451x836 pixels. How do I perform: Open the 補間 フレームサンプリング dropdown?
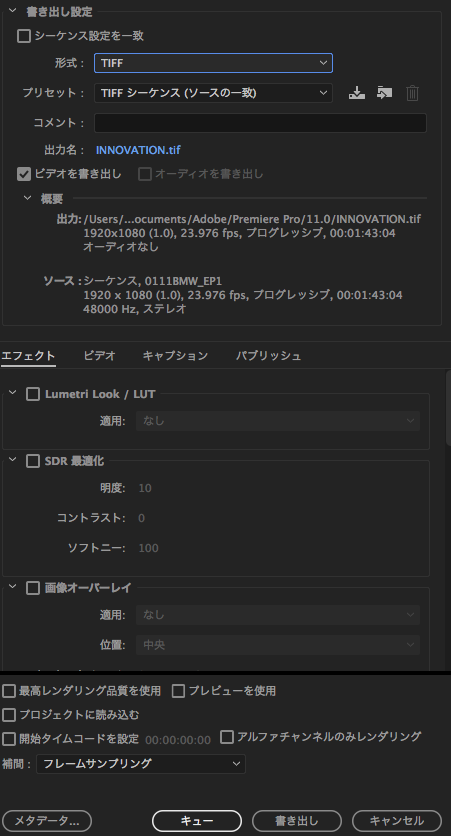(x=141, y=763)
